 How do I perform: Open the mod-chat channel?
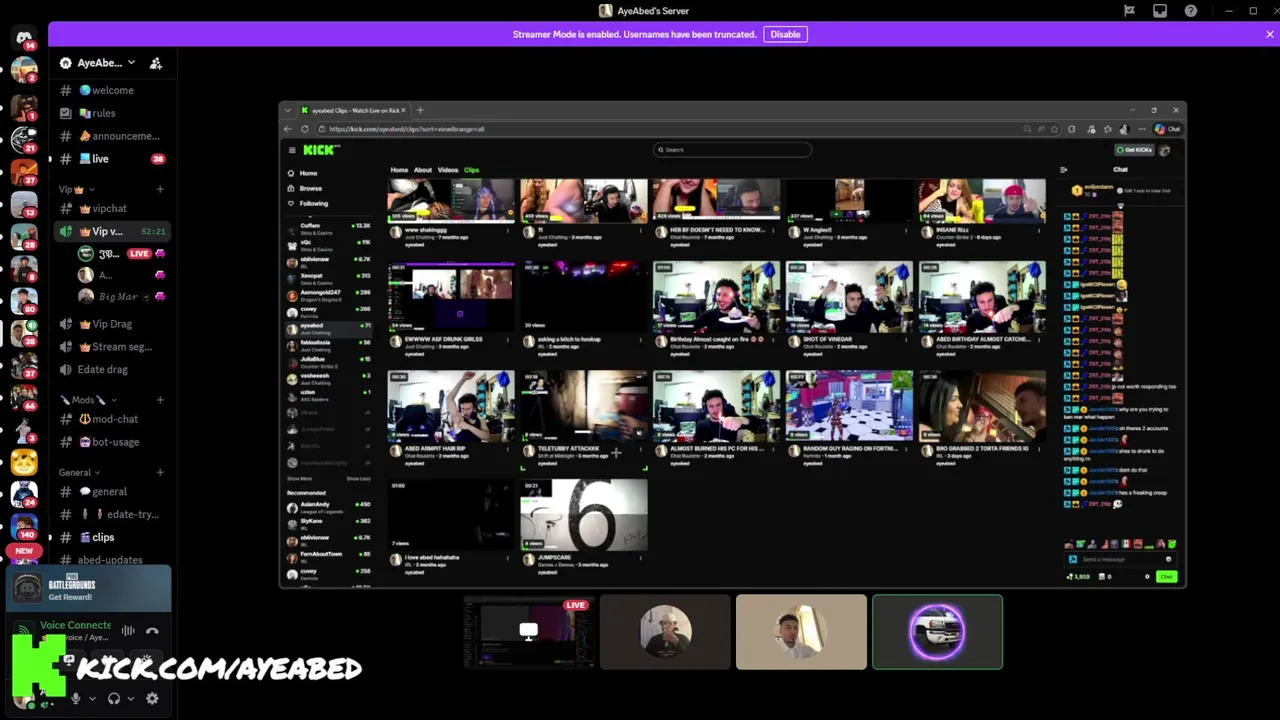(110, 419)
